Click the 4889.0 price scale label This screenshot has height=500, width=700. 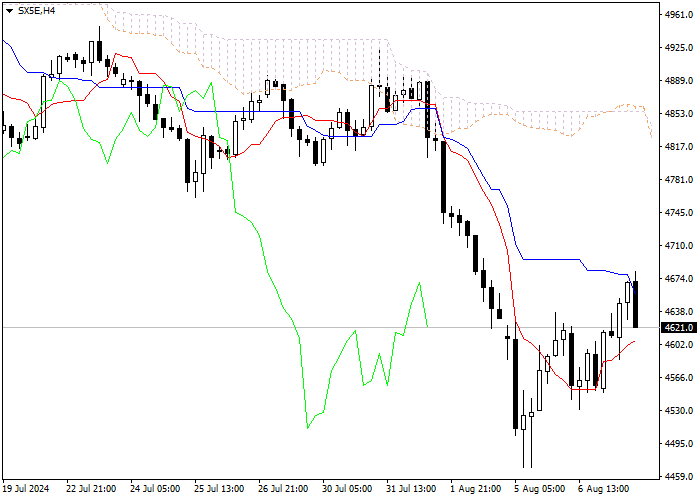[x=679, y=81]
